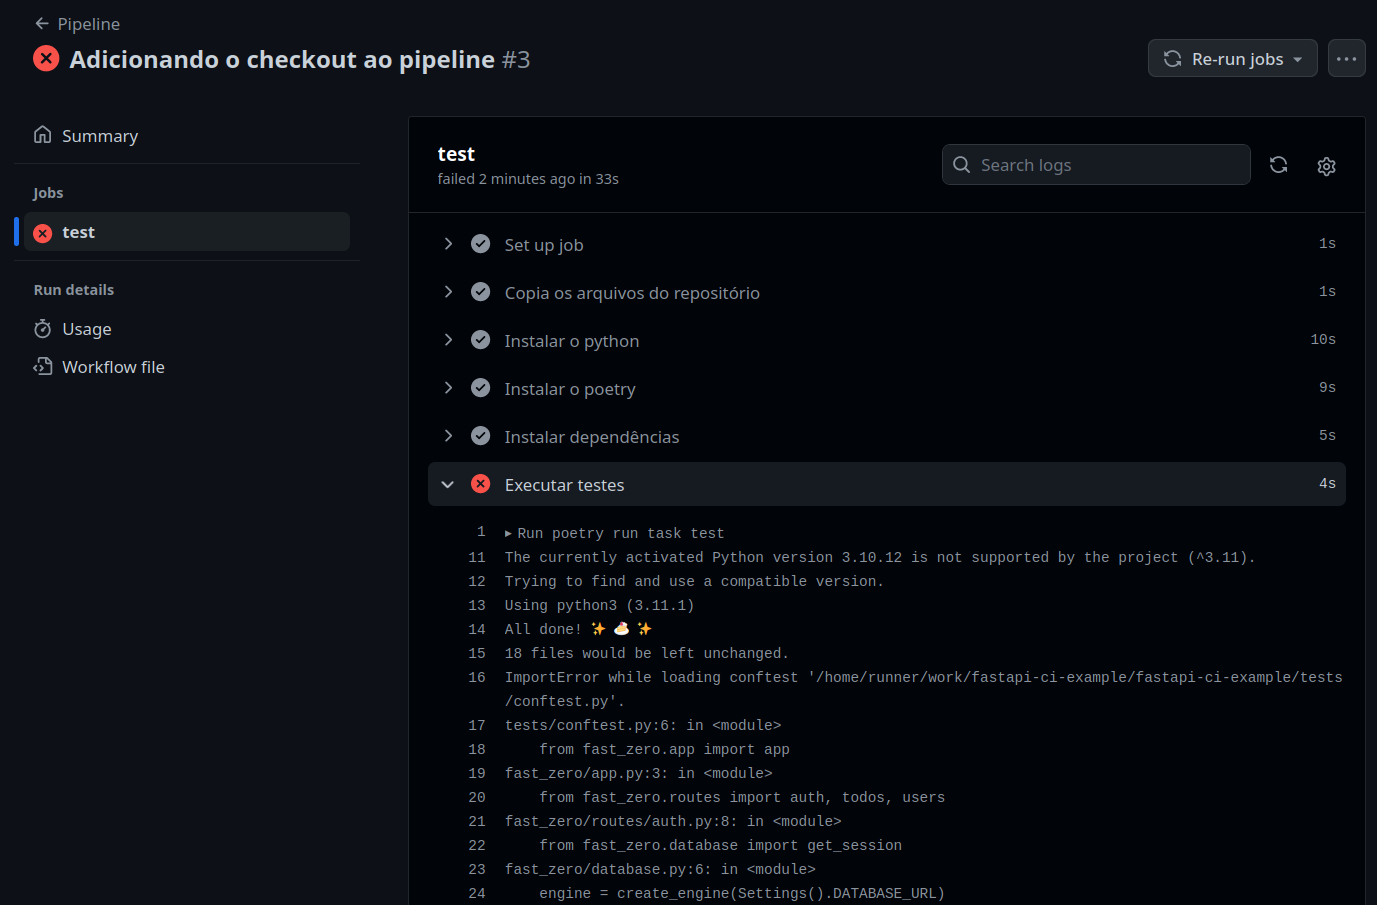Open the Summary page
The width and height of the screenshot is (1377, 905).
point(99,136)
